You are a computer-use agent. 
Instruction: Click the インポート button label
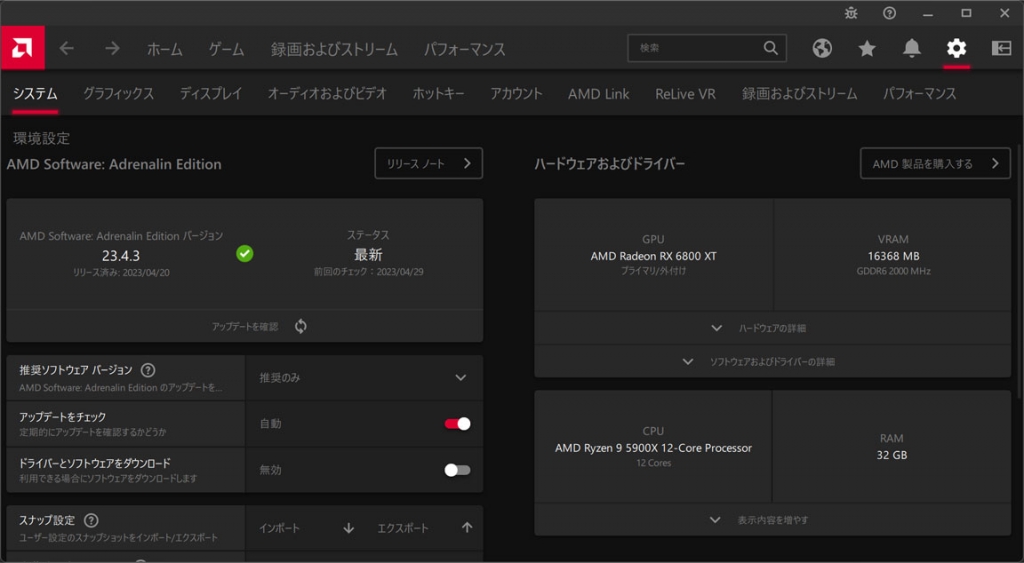tap(280, 528)
